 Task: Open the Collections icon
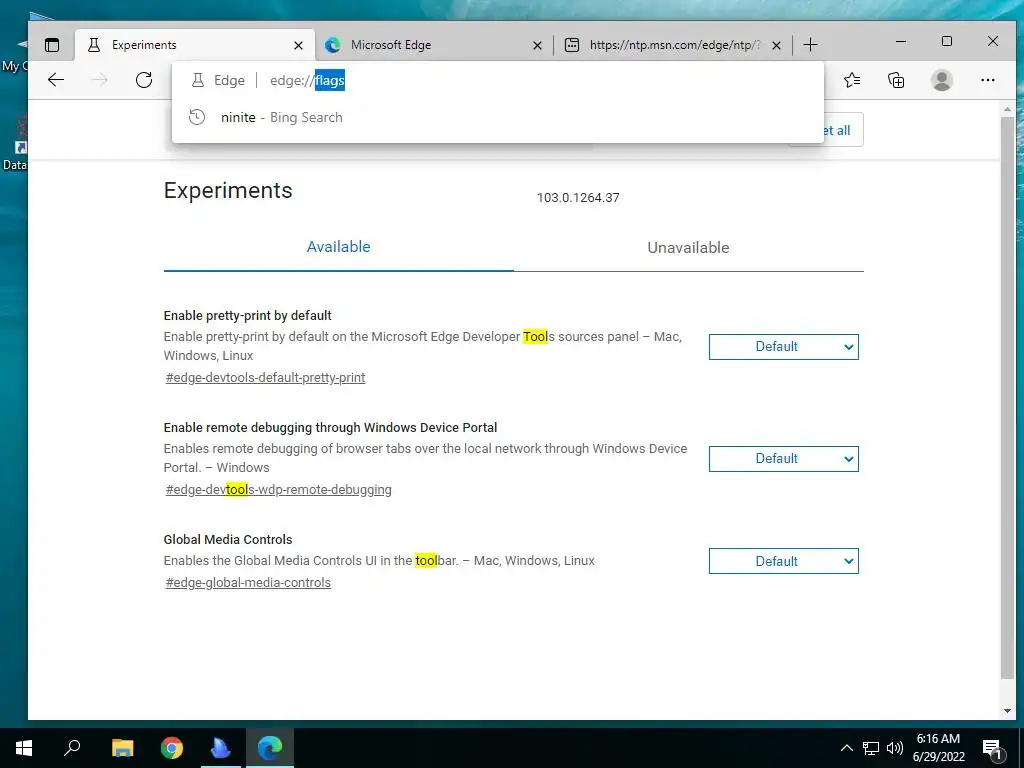click(896, 80)
